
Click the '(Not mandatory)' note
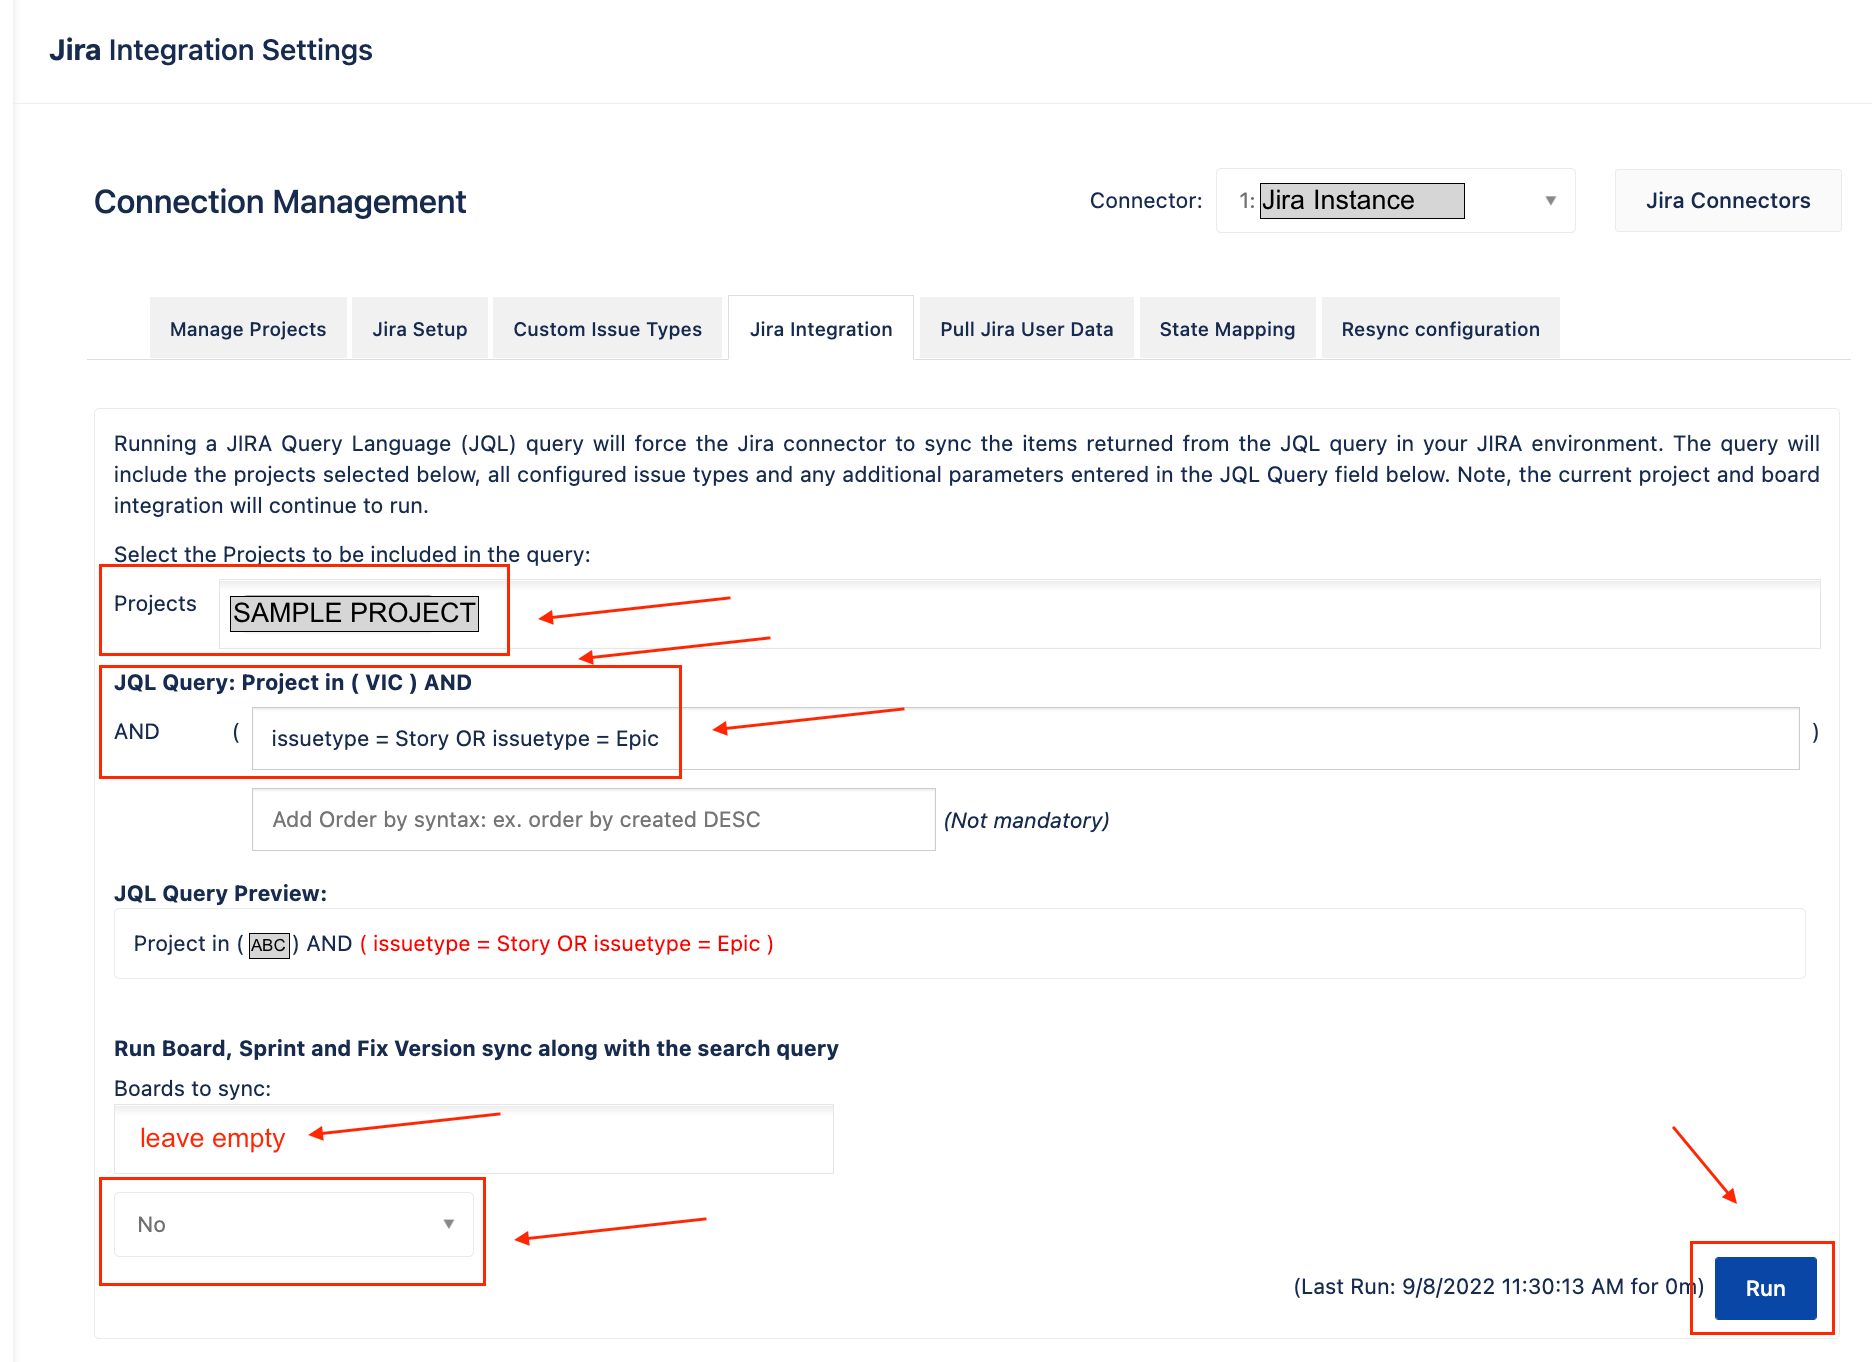pos(1026,821)
